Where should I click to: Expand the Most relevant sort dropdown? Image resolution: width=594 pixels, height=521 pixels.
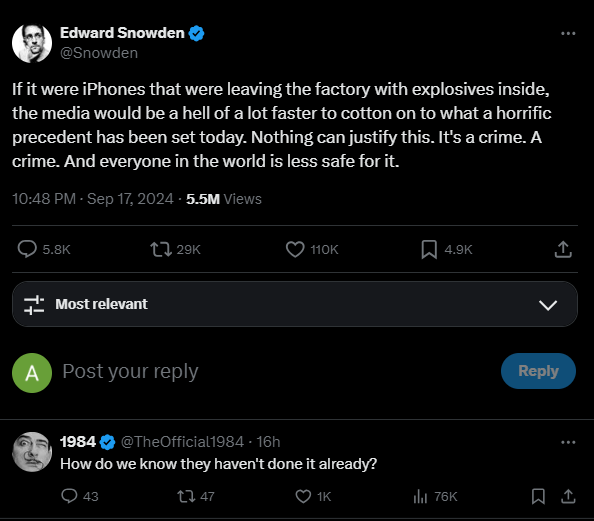[x=295, y=304]
